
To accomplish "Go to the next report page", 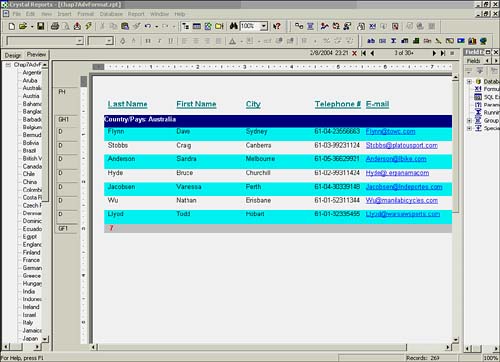I will tap(434, 53).
